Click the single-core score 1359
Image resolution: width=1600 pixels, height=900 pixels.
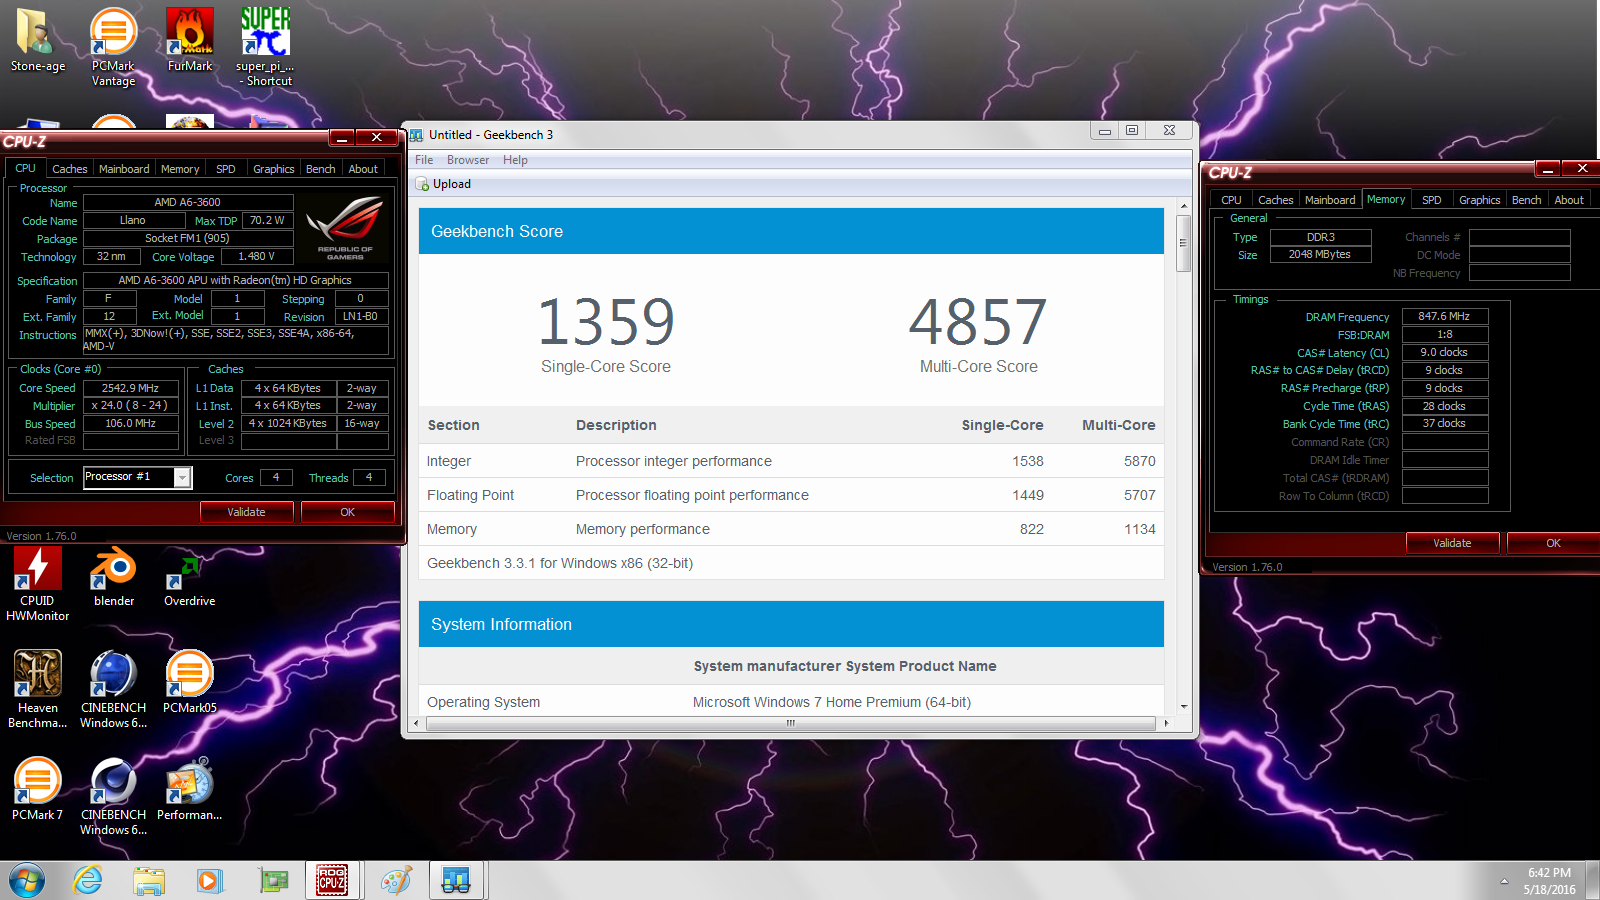606,322
